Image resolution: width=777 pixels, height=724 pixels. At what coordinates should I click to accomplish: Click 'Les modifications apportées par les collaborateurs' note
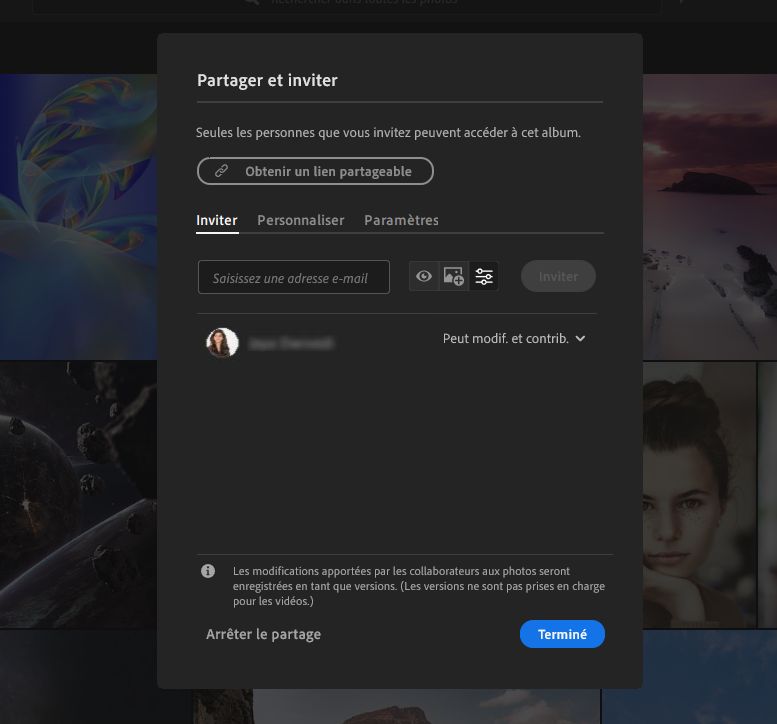point(419,586)
